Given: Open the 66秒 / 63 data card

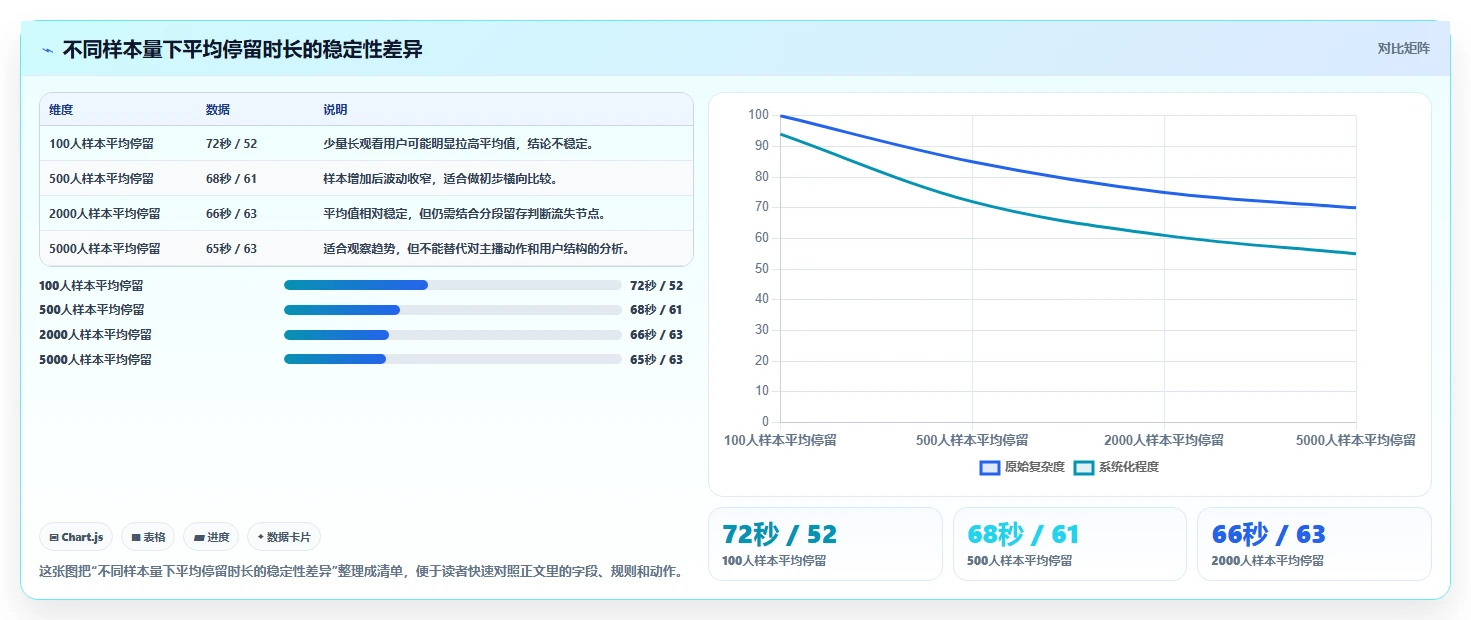Looking at the screenshot, I should [1314, 544].
